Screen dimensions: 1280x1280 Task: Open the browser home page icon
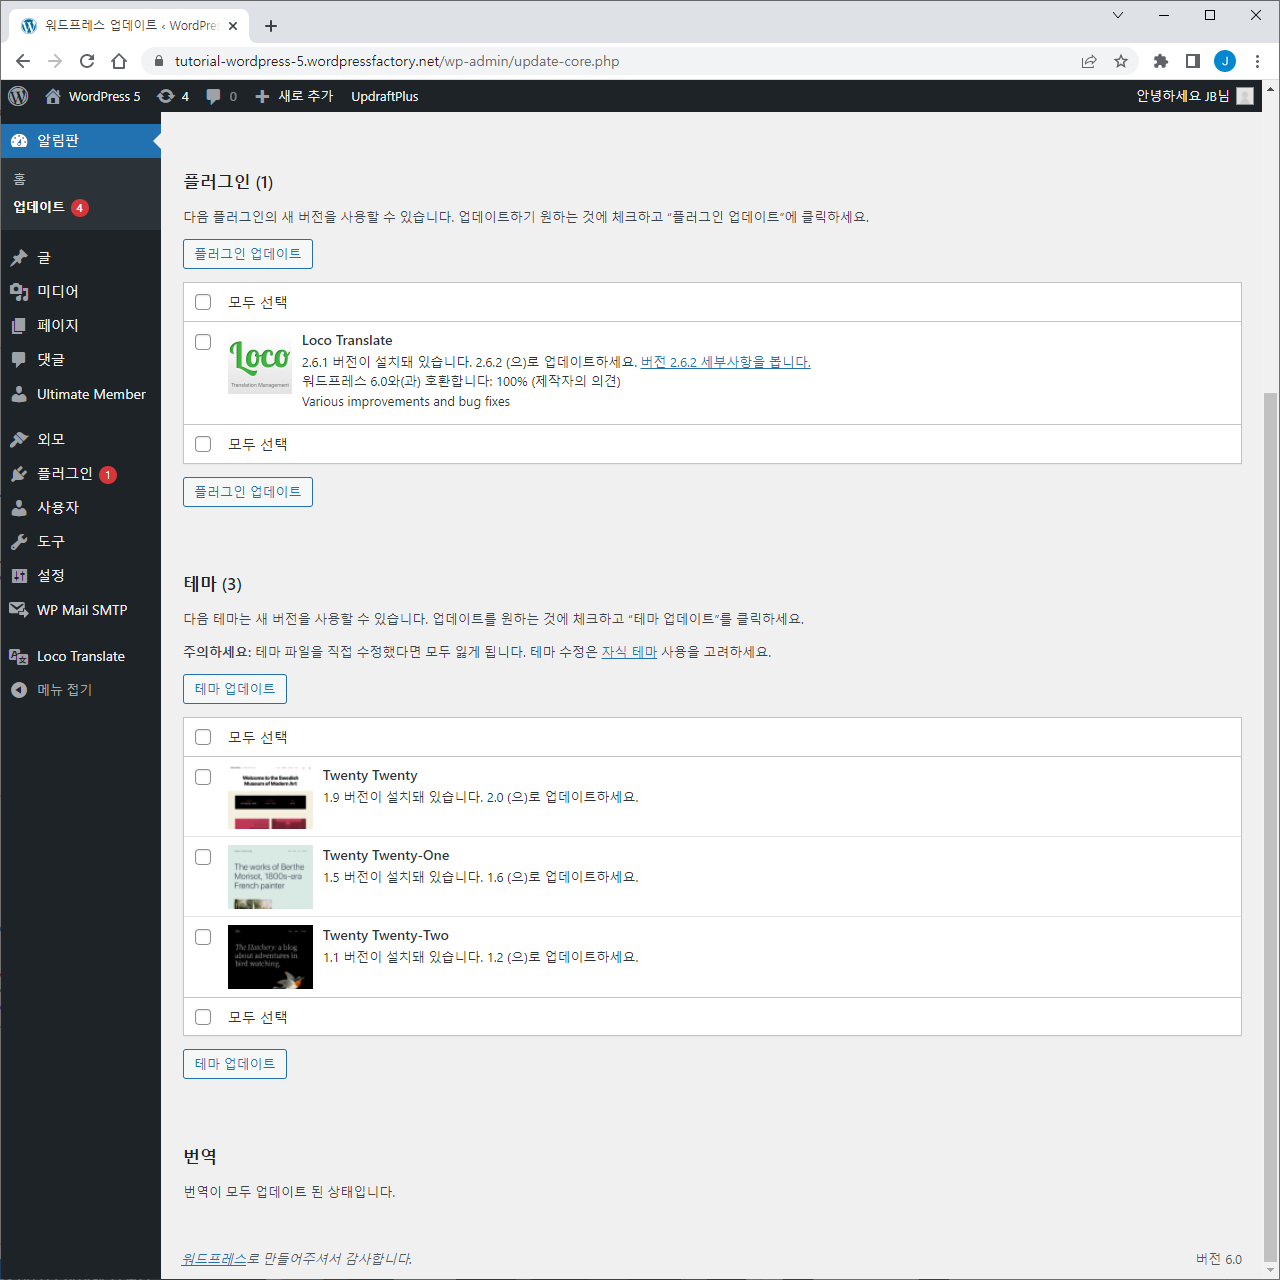(119, 61)
